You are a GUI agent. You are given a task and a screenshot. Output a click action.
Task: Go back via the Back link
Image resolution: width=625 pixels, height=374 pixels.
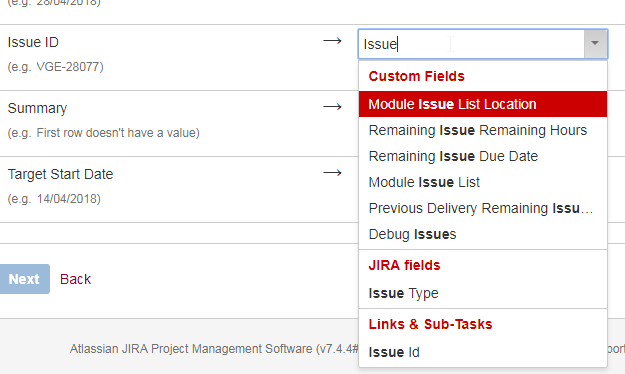click(75, 279)
